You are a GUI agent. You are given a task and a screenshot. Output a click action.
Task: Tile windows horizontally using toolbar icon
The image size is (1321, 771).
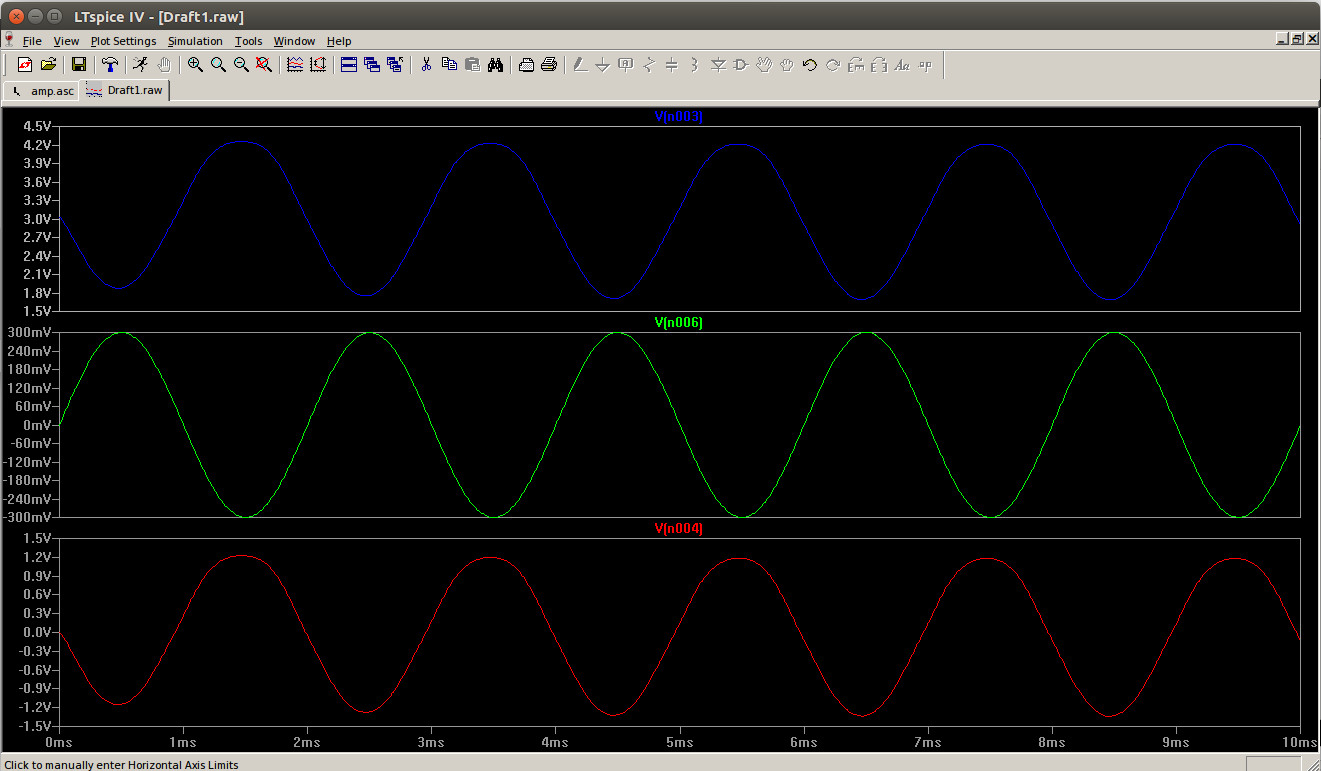point(349,65)
